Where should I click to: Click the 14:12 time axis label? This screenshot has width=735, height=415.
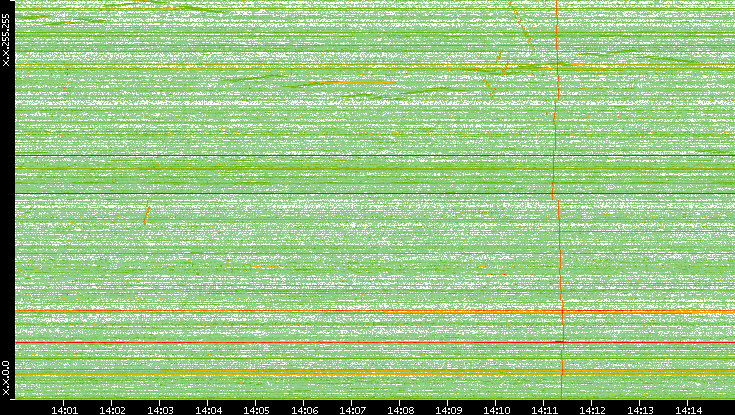592,410
